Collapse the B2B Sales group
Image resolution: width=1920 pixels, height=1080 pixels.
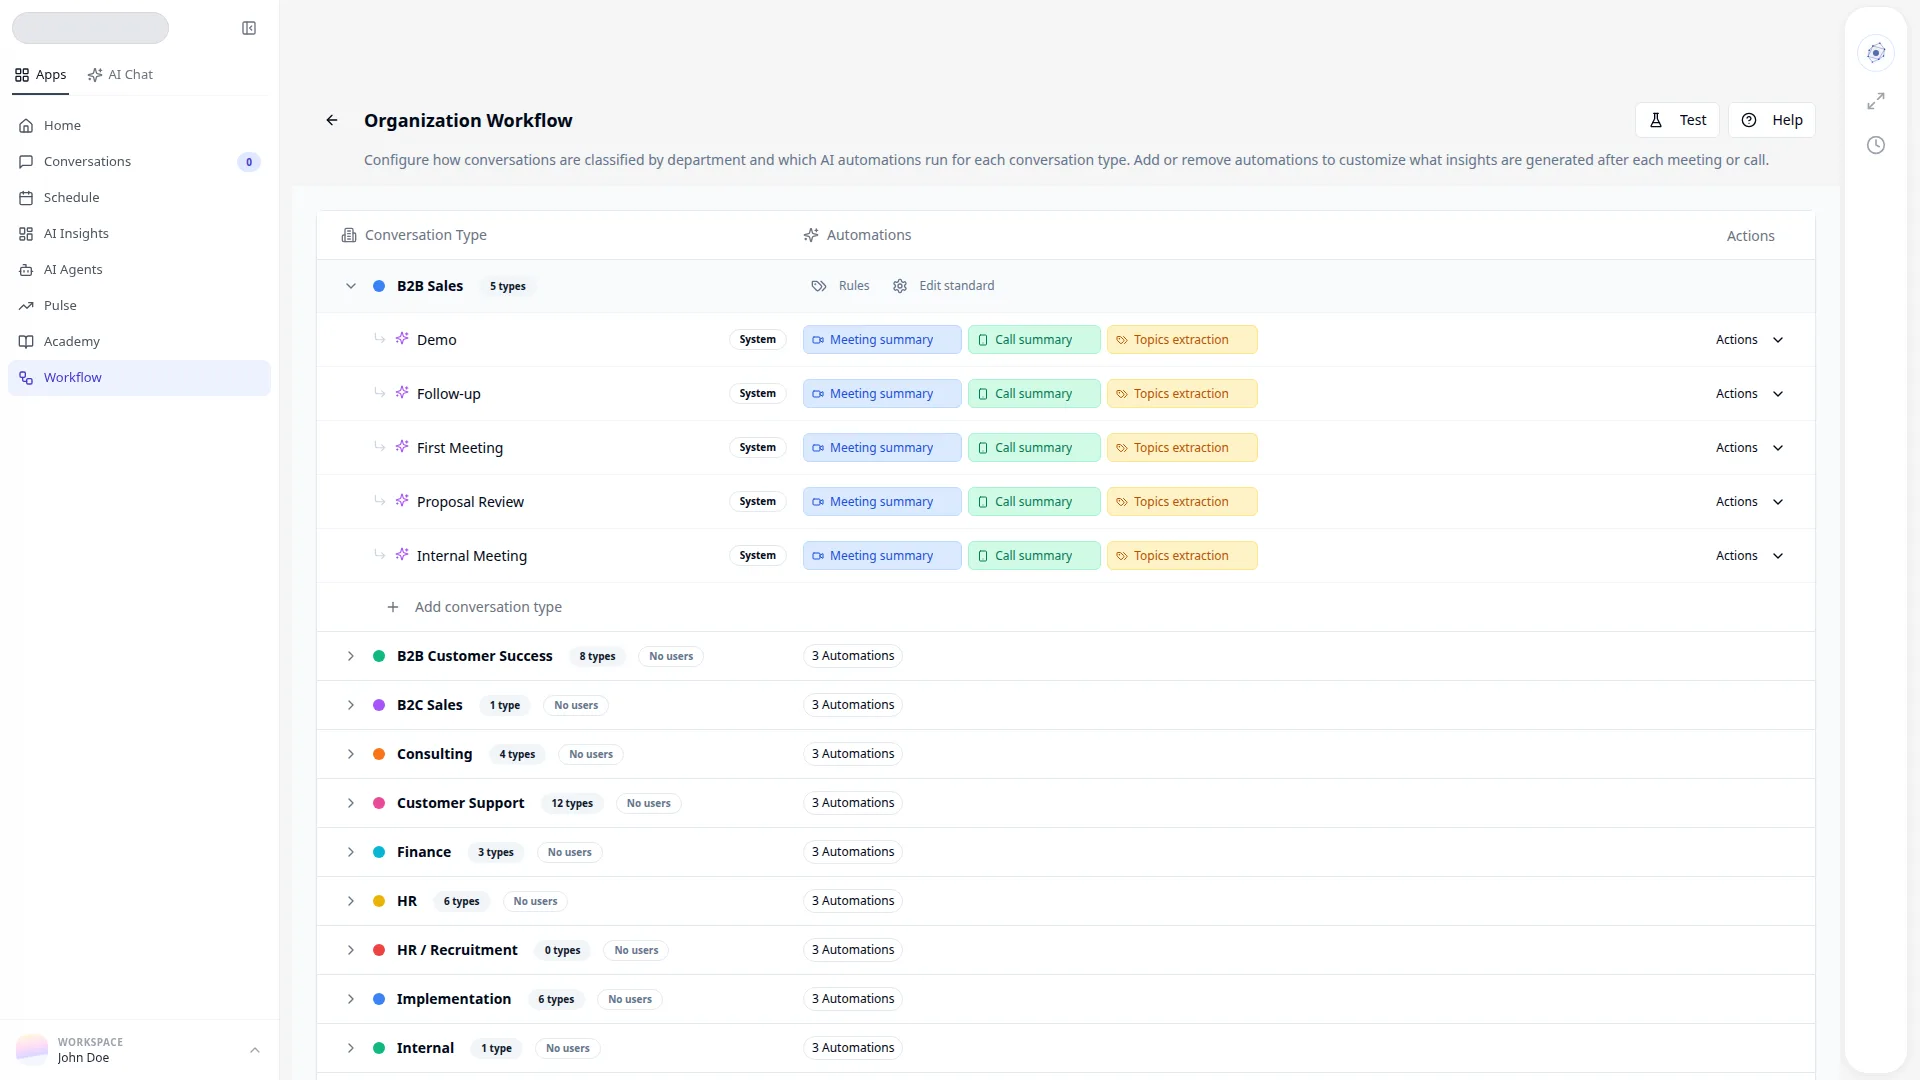351,286
